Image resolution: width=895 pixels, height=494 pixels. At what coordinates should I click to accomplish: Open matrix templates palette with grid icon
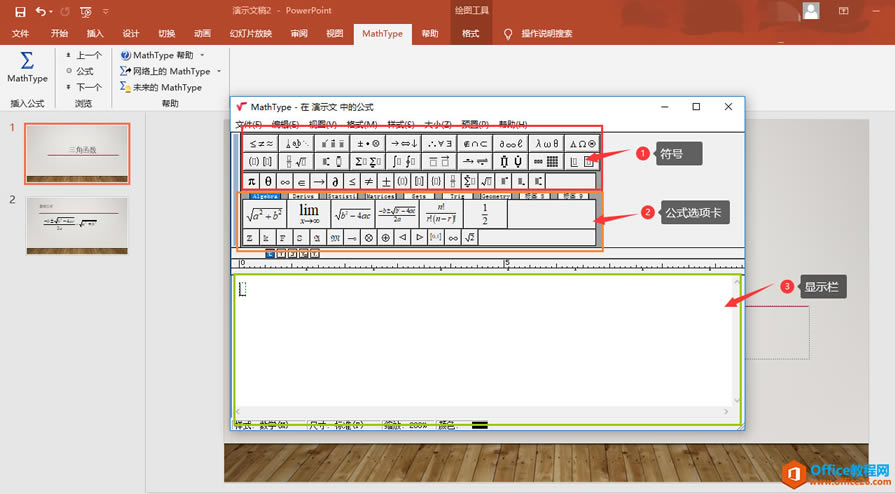[x=547, y=162]
